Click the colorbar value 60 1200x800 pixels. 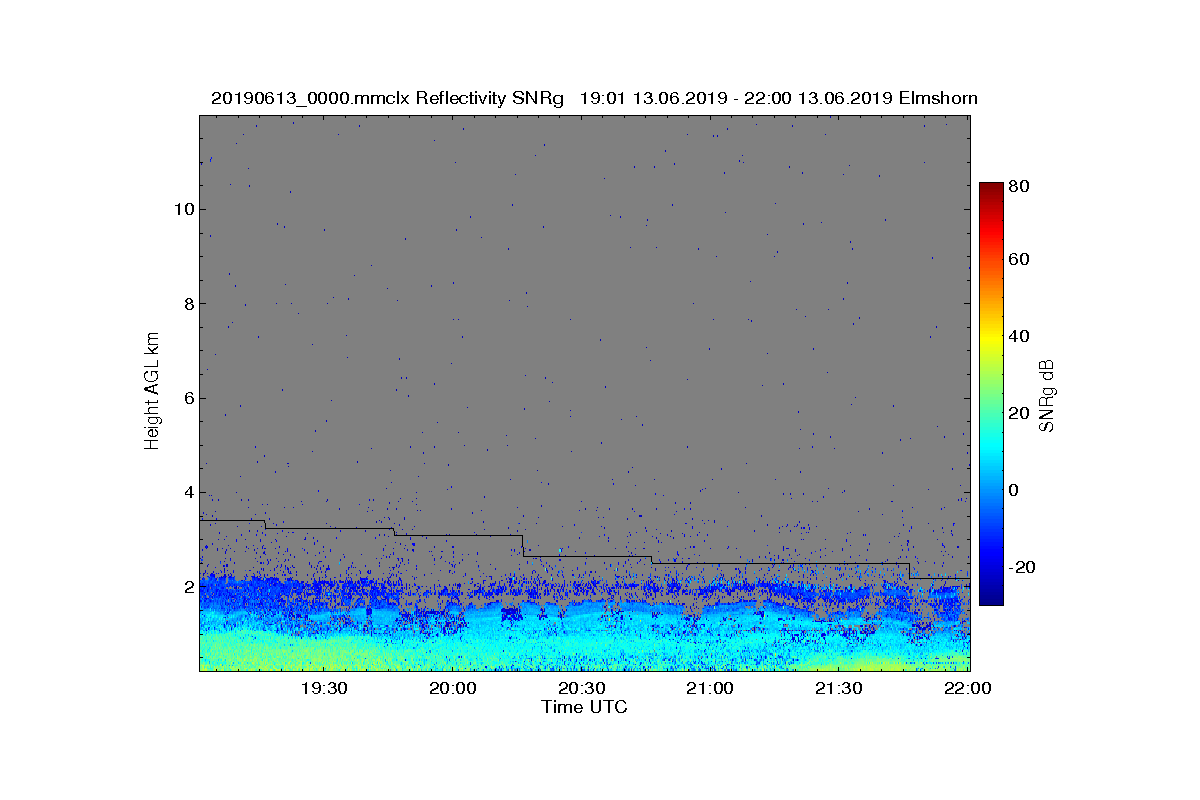1019,260
